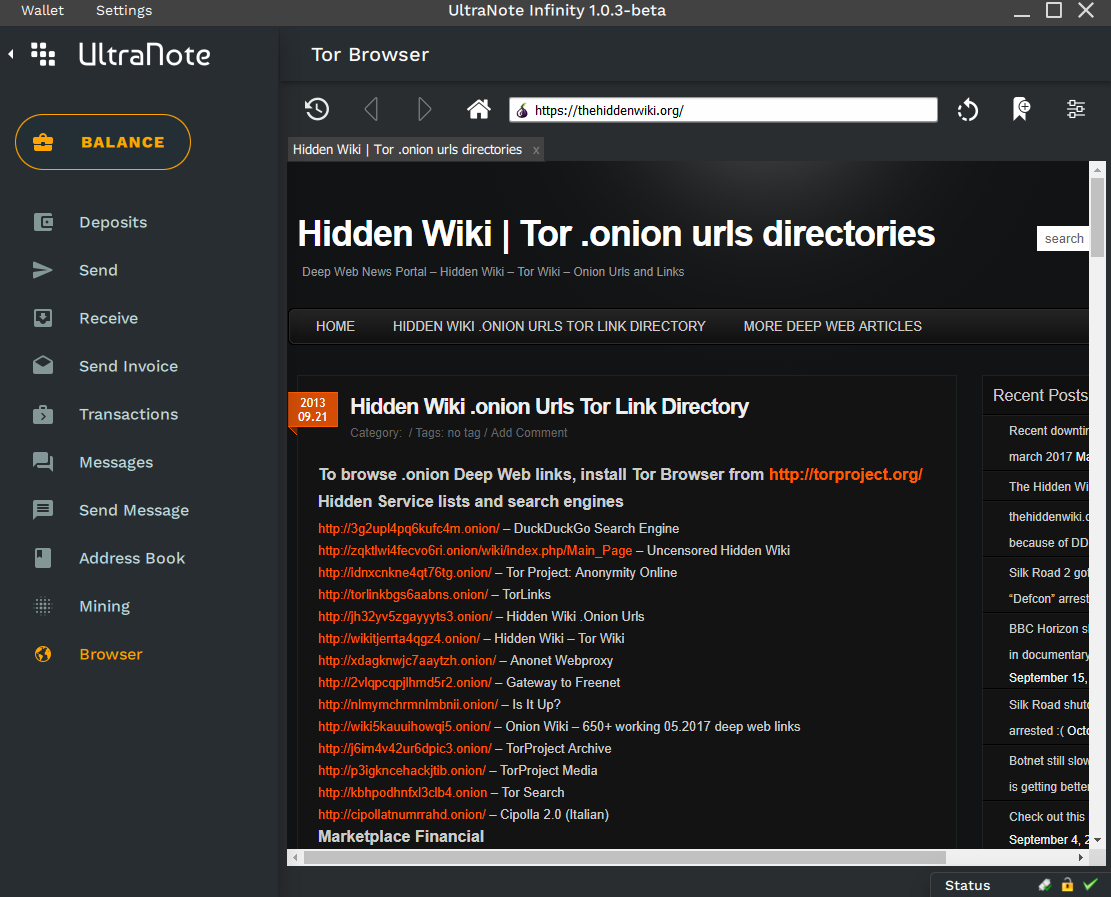Click the Tor onion icon in address bar
Screen dimensions: 1111x897
(522, 111)
